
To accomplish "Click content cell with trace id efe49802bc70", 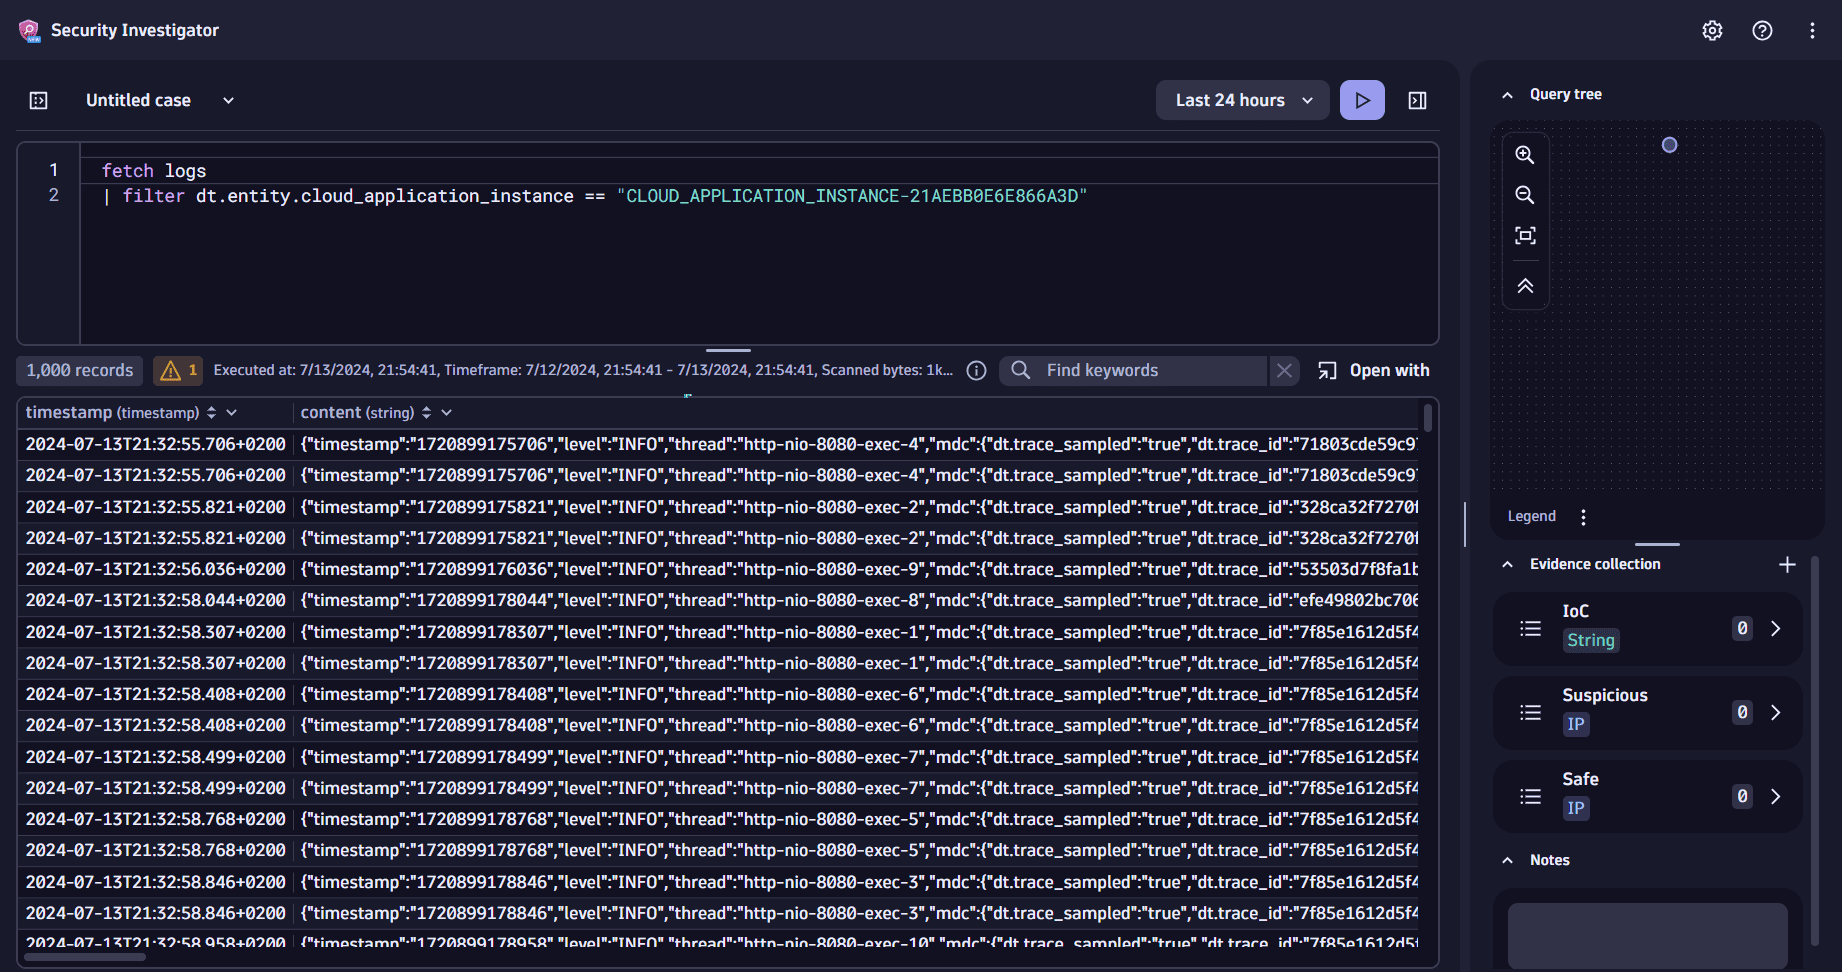I will point(858,601).
